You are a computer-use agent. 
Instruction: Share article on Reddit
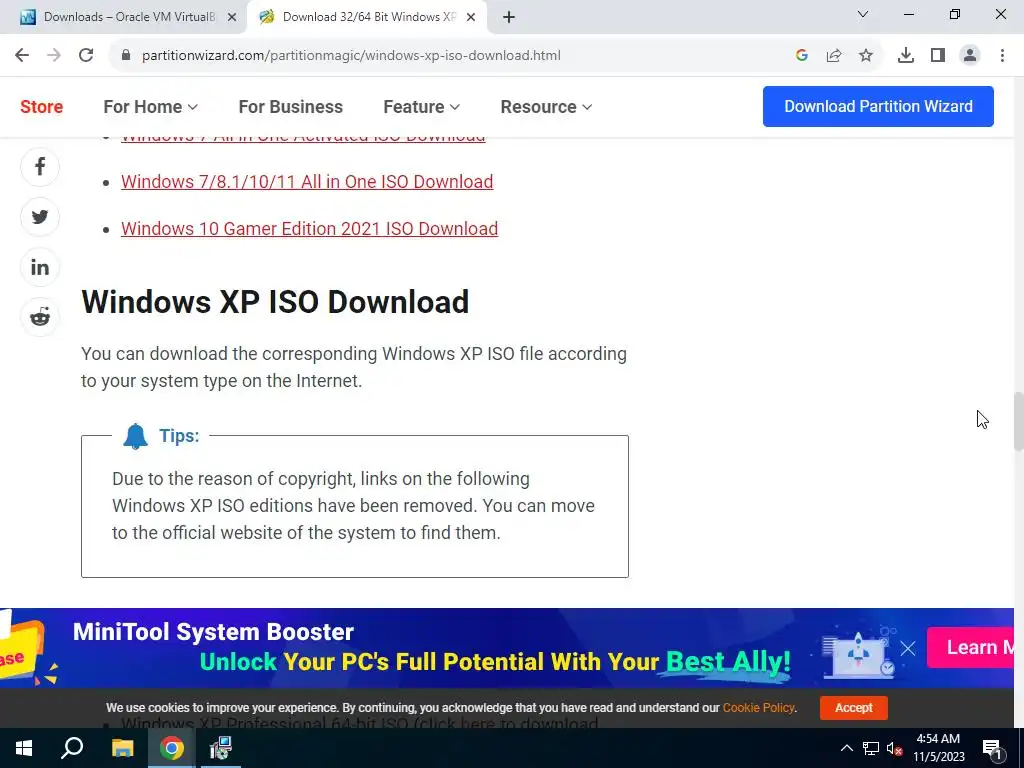coord(40,317)
